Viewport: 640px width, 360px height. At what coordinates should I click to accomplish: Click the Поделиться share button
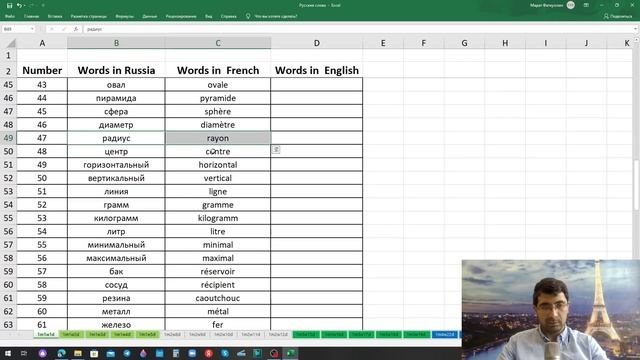(x=618, y=16)
